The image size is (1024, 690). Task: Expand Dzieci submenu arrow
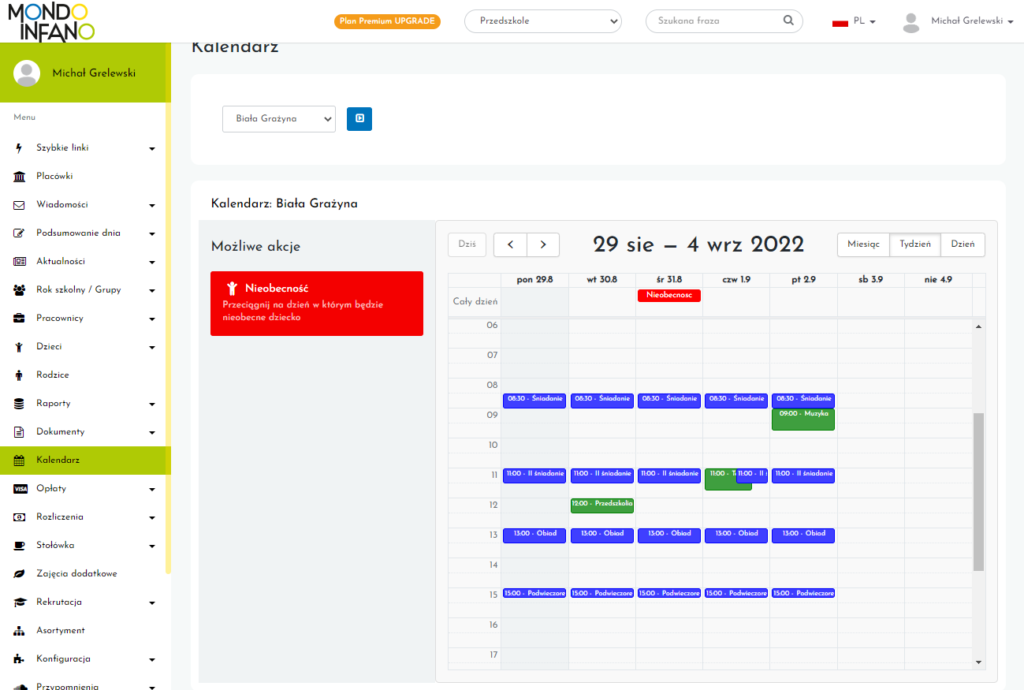pos(152,348)
